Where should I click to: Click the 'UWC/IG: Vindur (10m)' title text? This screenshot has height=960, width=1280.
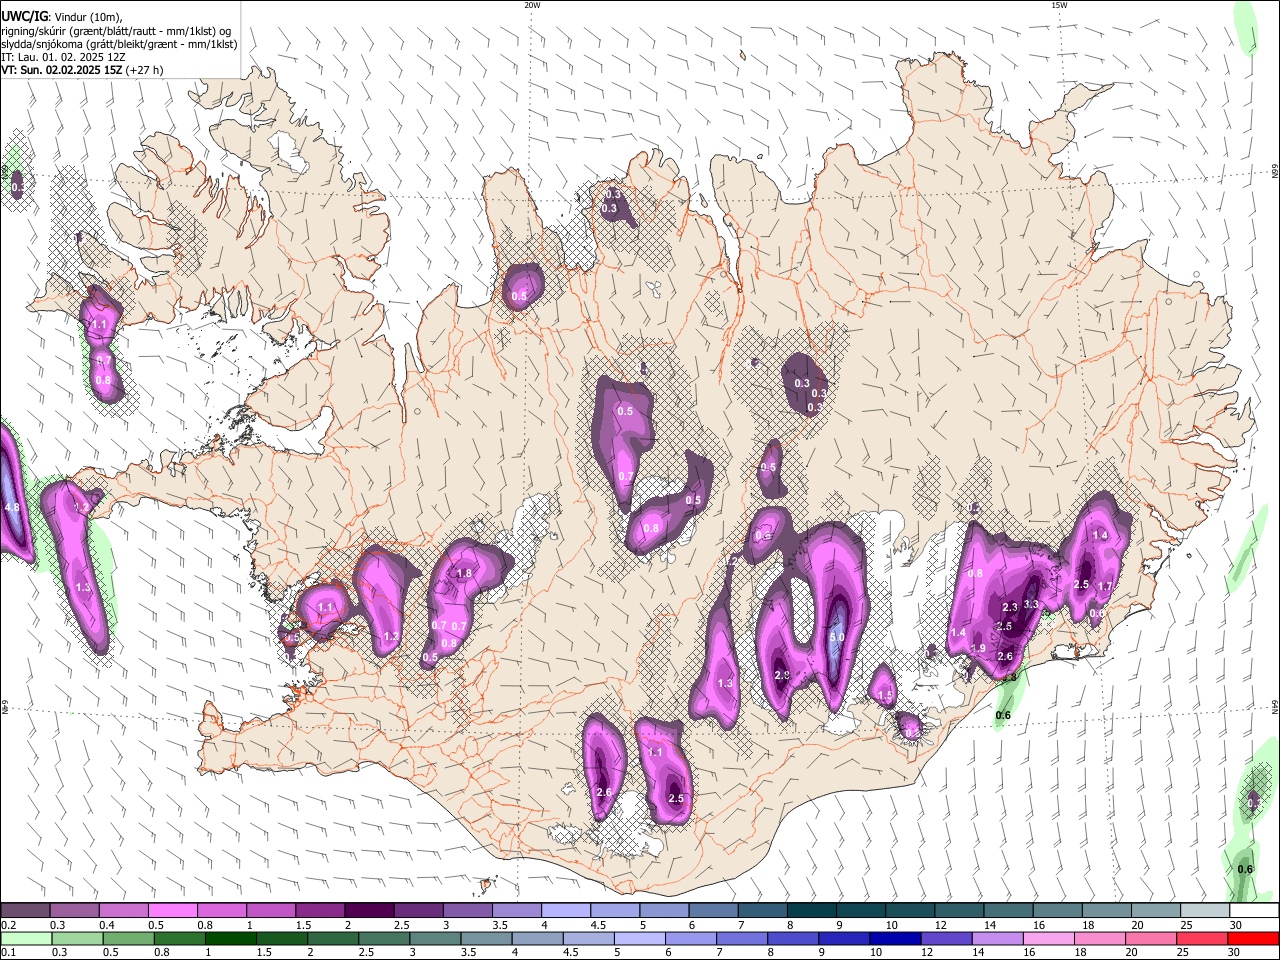pos(62,17)
